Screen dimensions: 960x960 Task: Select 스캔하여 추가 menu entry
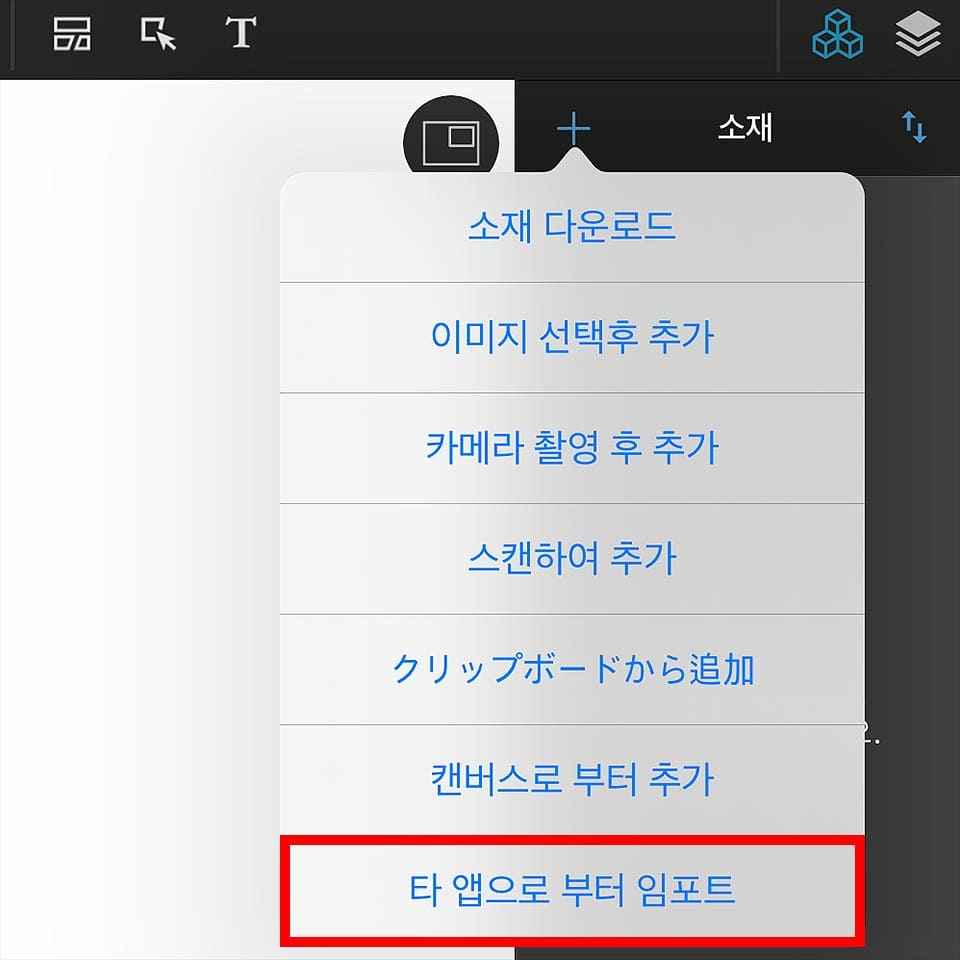point(572,559)
